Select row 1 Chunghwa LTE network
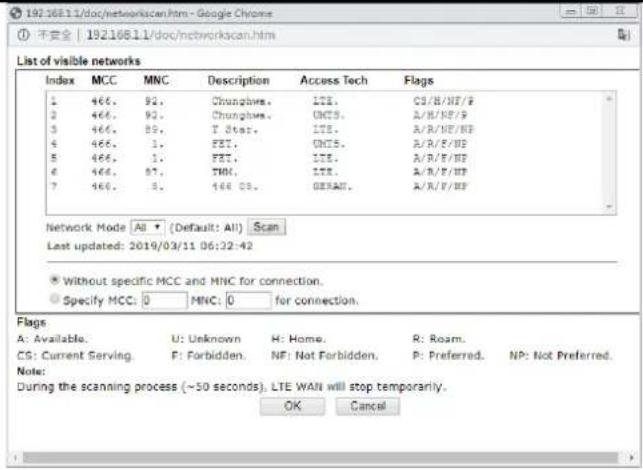643x470 pixels. (262, 101)
